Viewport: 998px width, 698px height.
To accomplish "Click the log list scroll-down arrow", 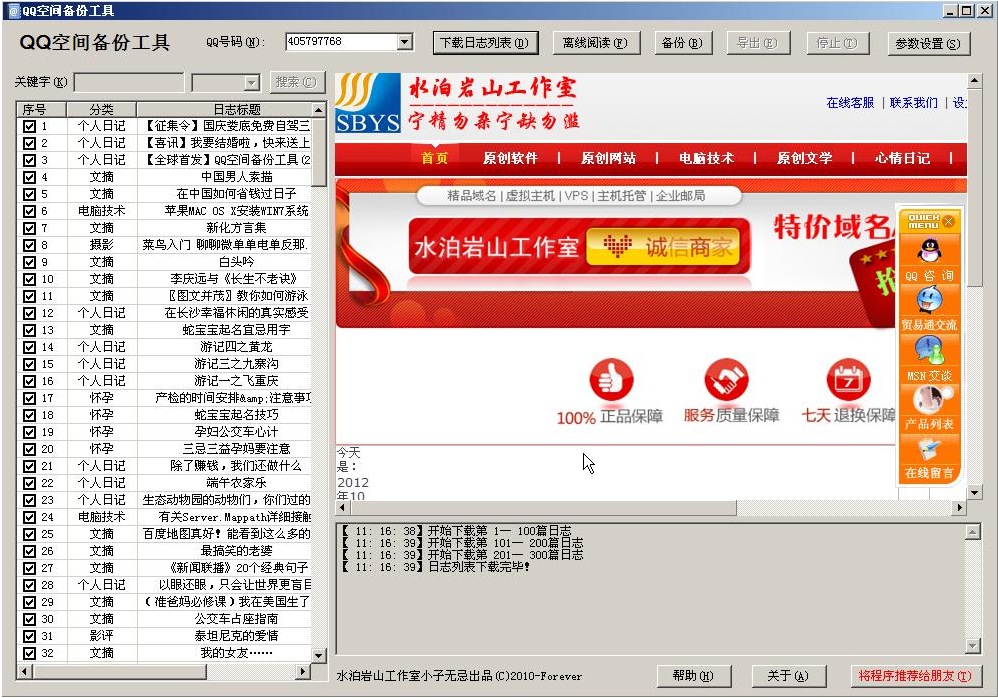I will 319,655.
